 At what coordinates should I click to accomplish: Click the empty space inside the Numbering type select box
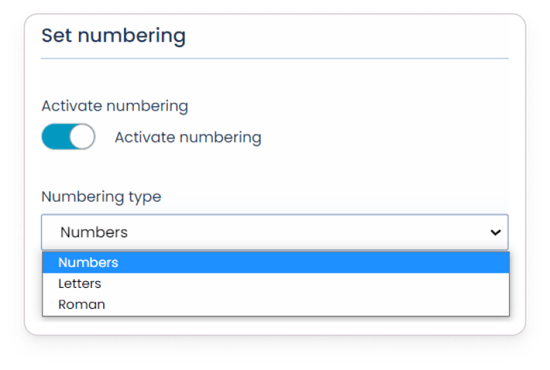coord(309,232)
